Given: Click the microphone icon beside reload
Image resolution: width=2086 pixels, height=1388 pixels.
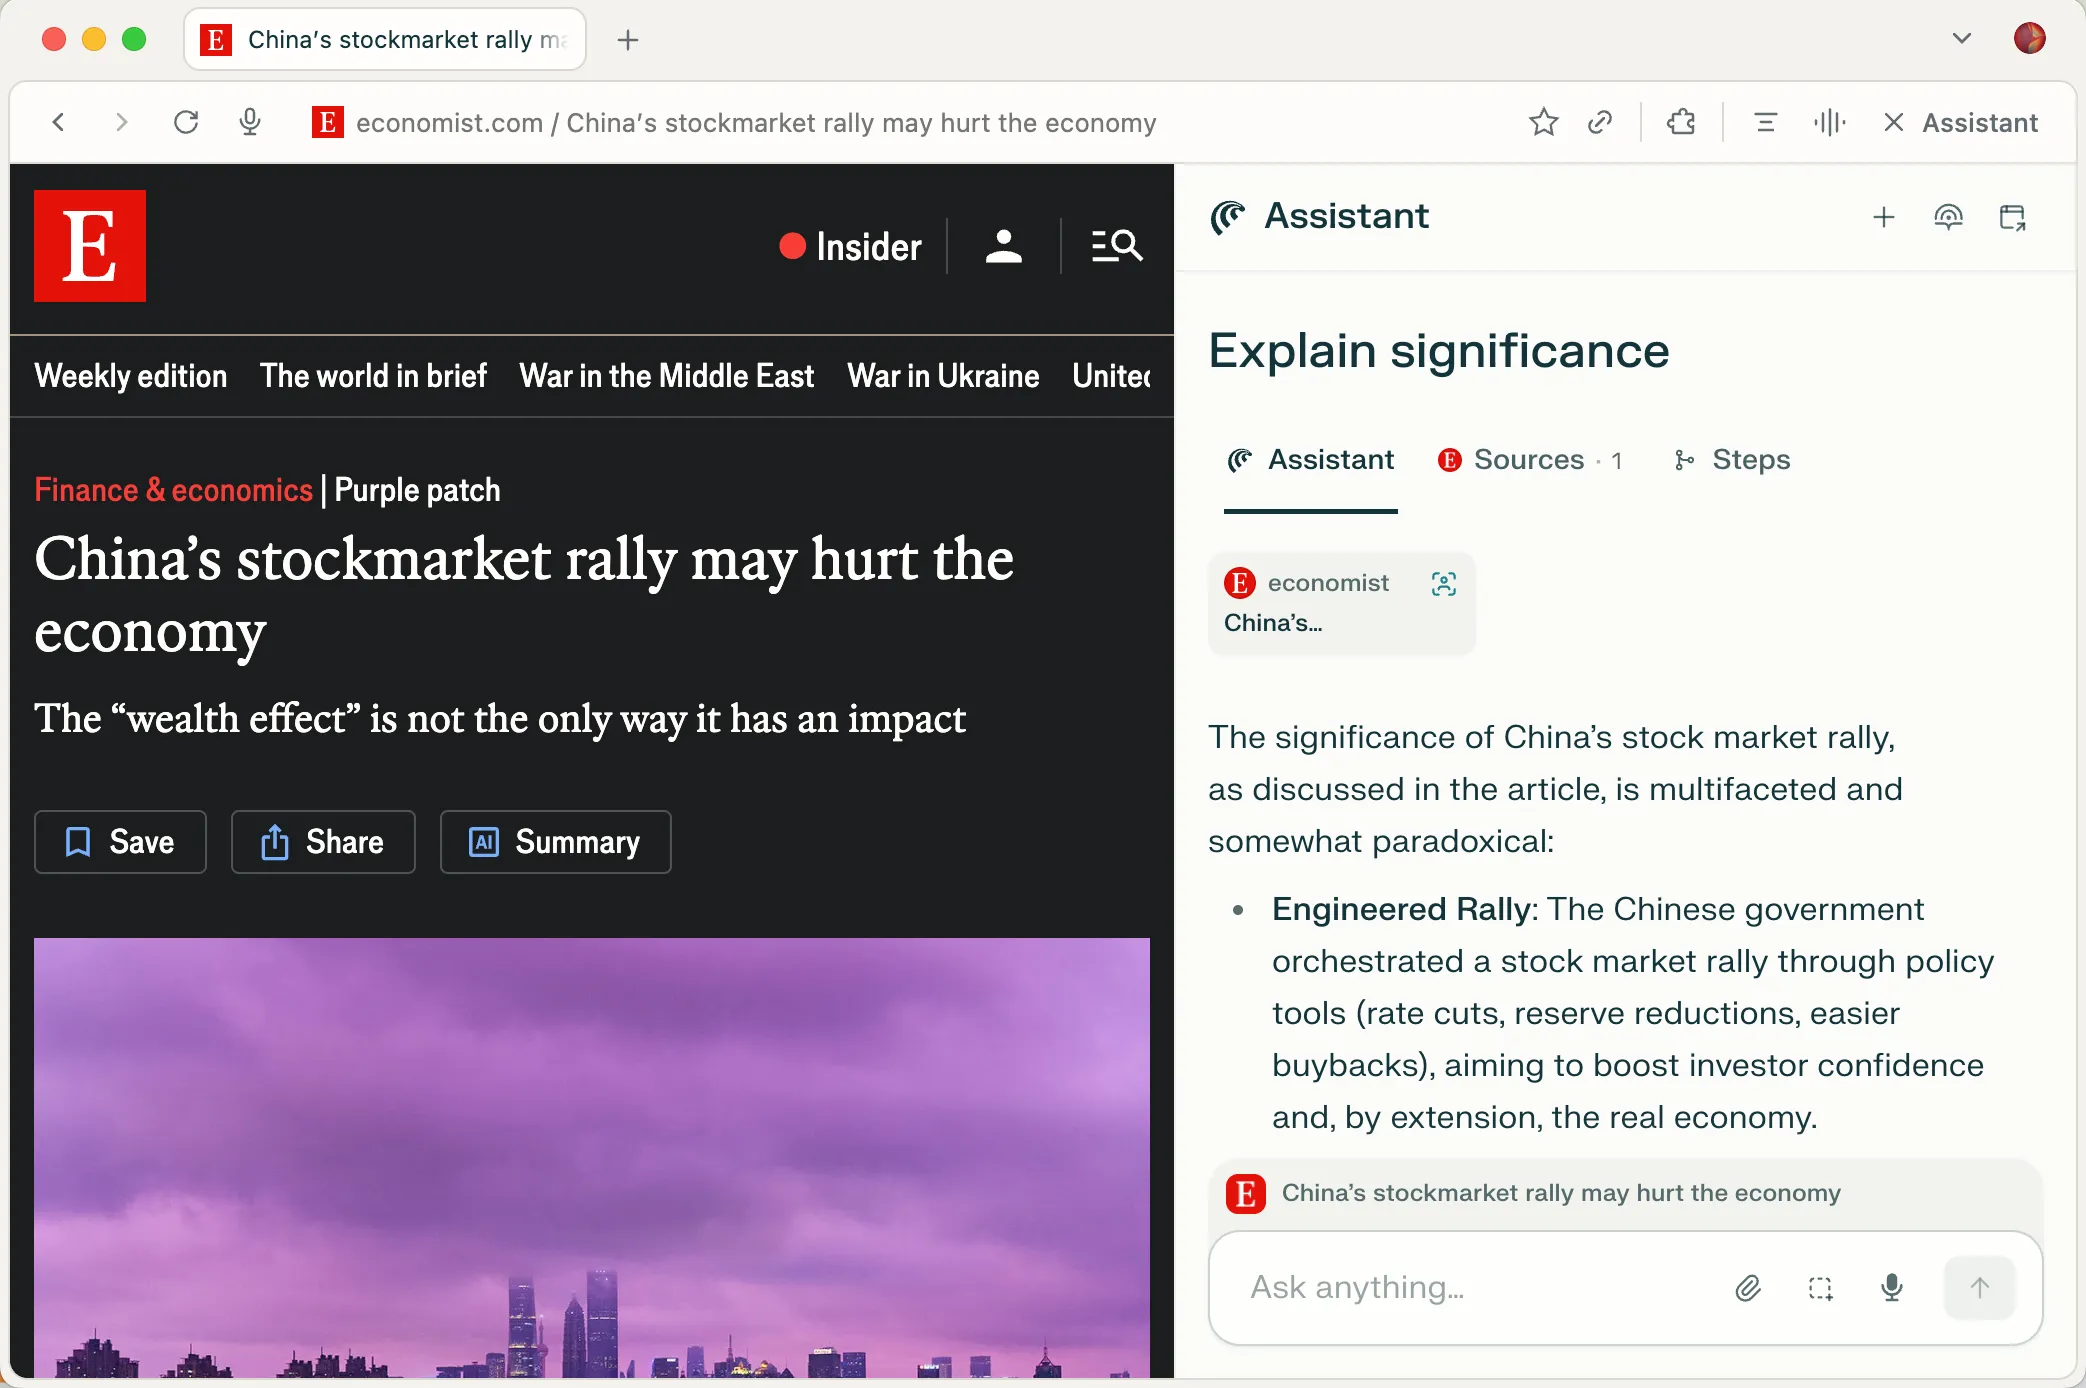Looking at the screenshot, I should 250,122.
